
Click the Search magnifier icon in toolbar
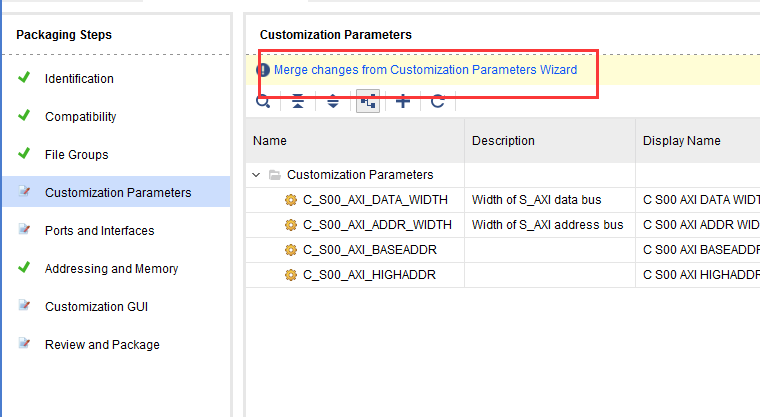point(263,101)
